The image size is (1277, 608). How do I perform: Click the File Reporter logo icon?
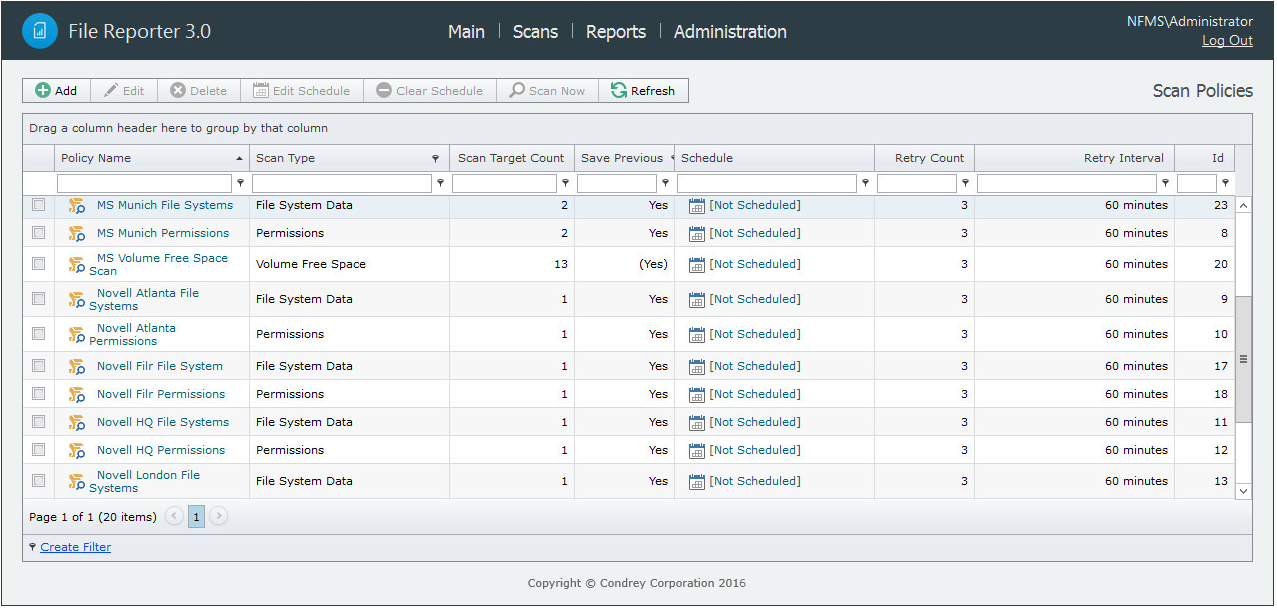point(40,31)
